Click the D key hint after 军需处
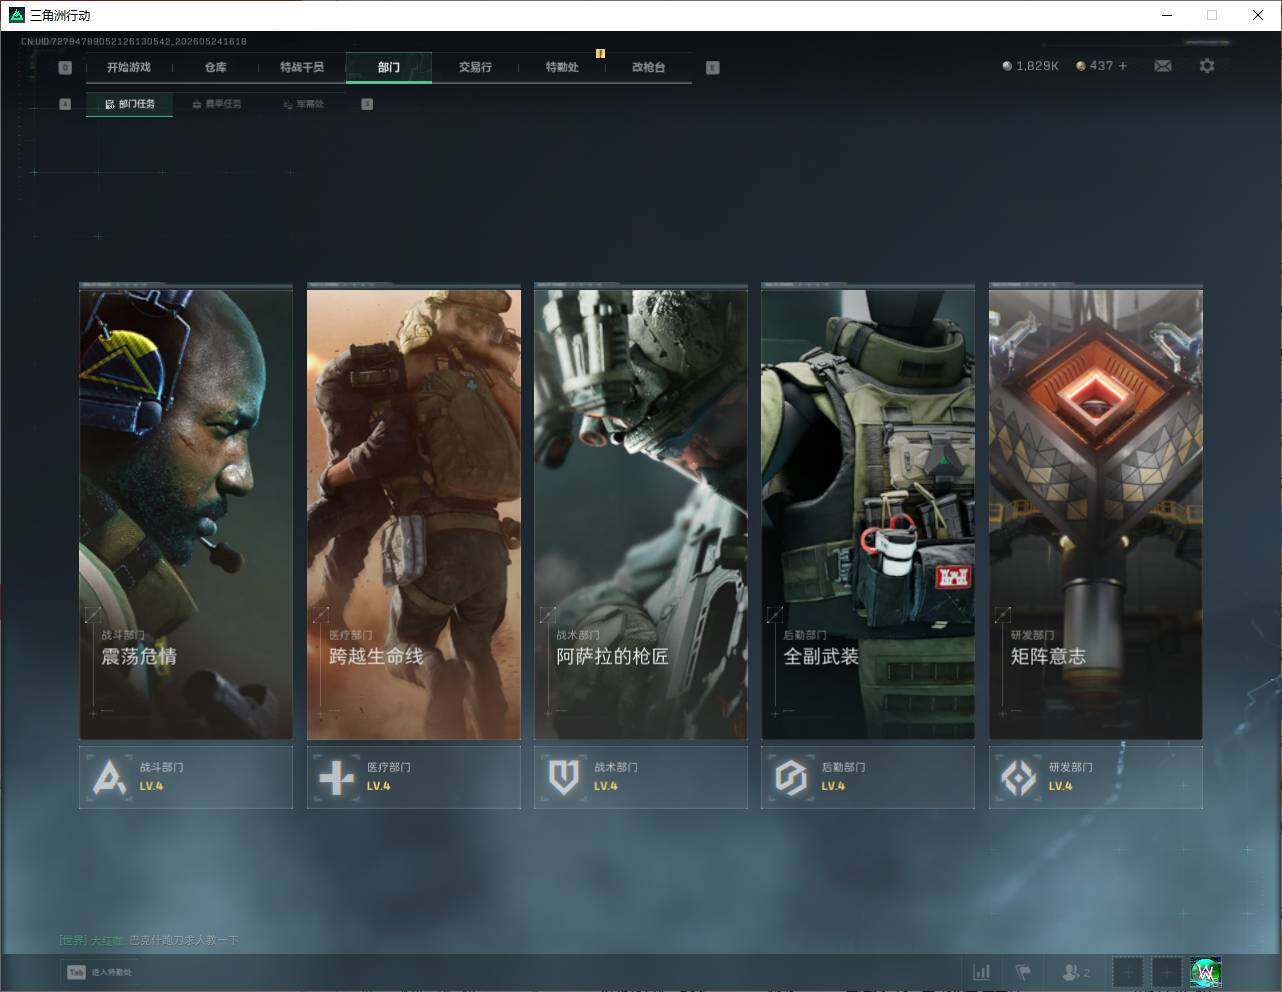Screen dimensions: 1282x992 pos(367,104)
